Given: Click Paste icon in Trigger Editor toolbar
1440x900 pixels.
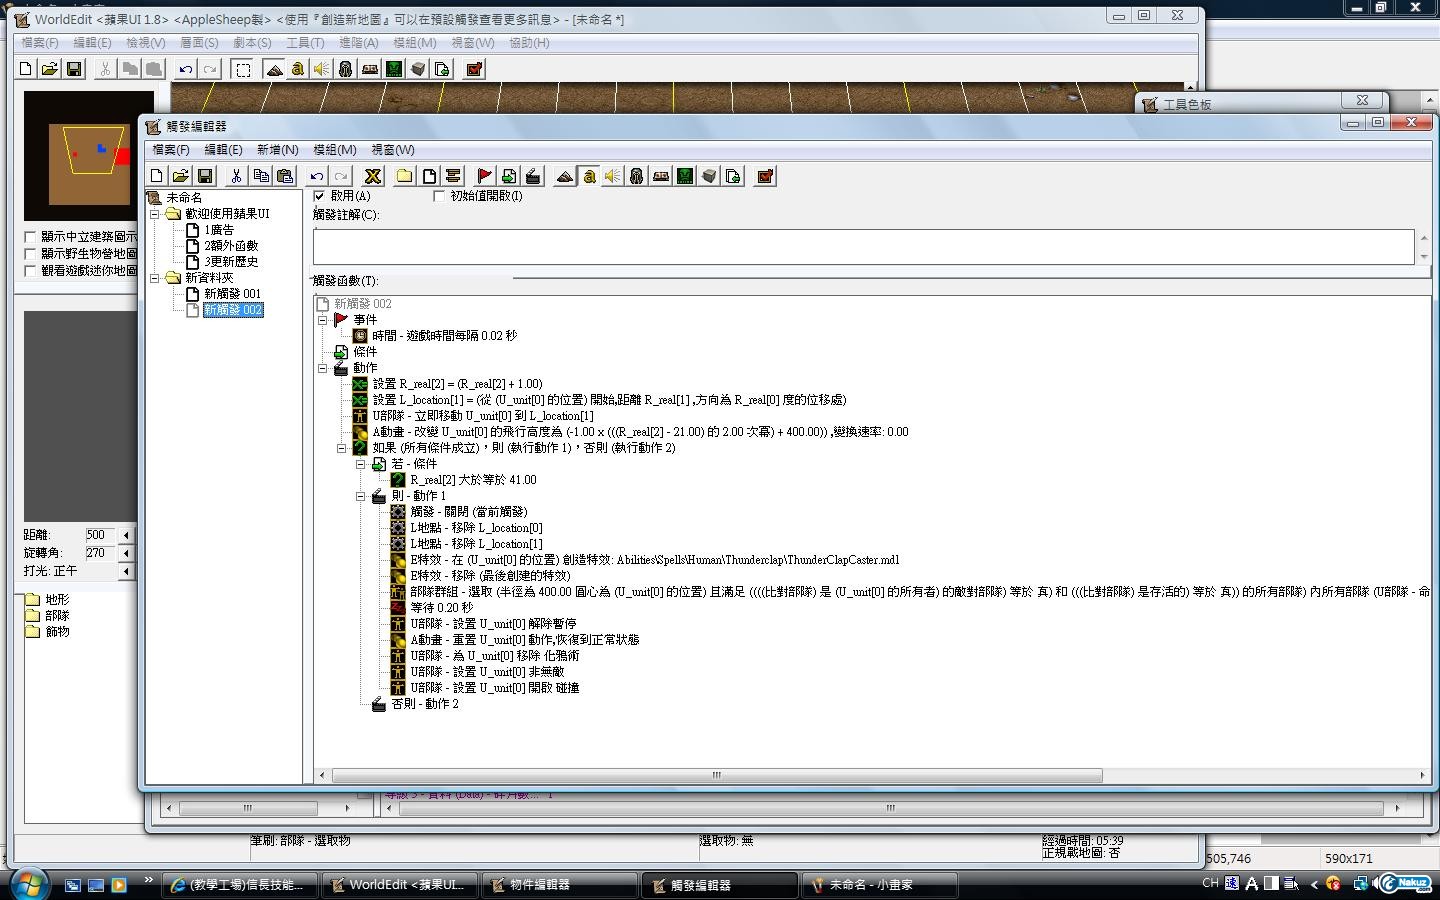Looking at the screenshot, I should [284, 176].
